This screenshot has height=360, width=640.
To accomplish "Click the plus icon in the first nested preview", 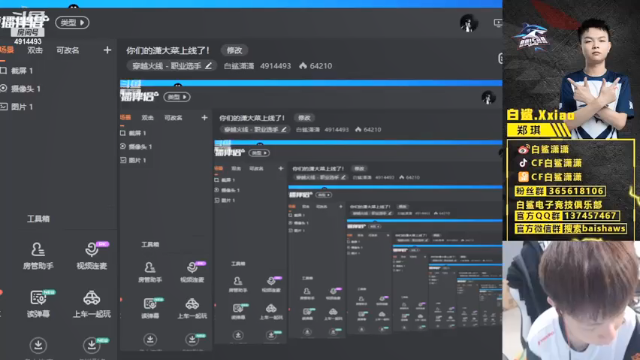I will [x=204, y=118].
